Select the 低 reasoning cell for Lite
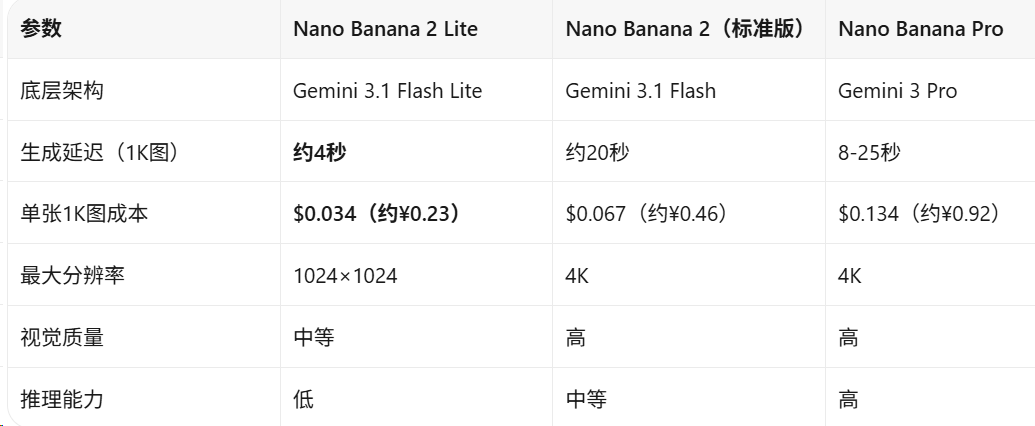The height and width of the screenshot is (426, 1035). coord(304,399)
